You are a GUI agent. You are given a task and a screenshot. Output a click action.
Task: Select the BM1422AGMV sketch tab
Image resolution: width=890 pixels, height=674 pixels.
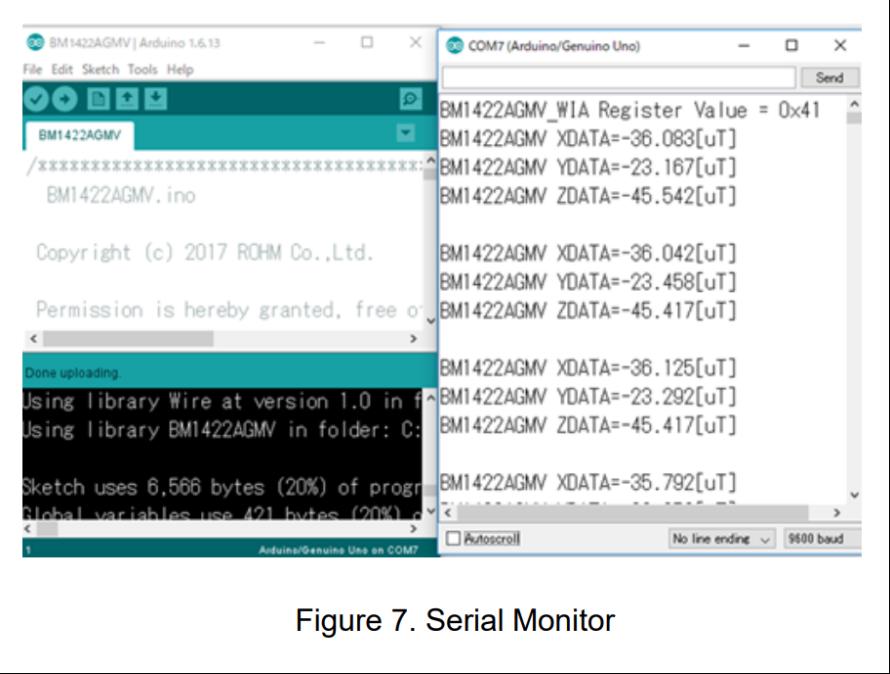point(79,135)
